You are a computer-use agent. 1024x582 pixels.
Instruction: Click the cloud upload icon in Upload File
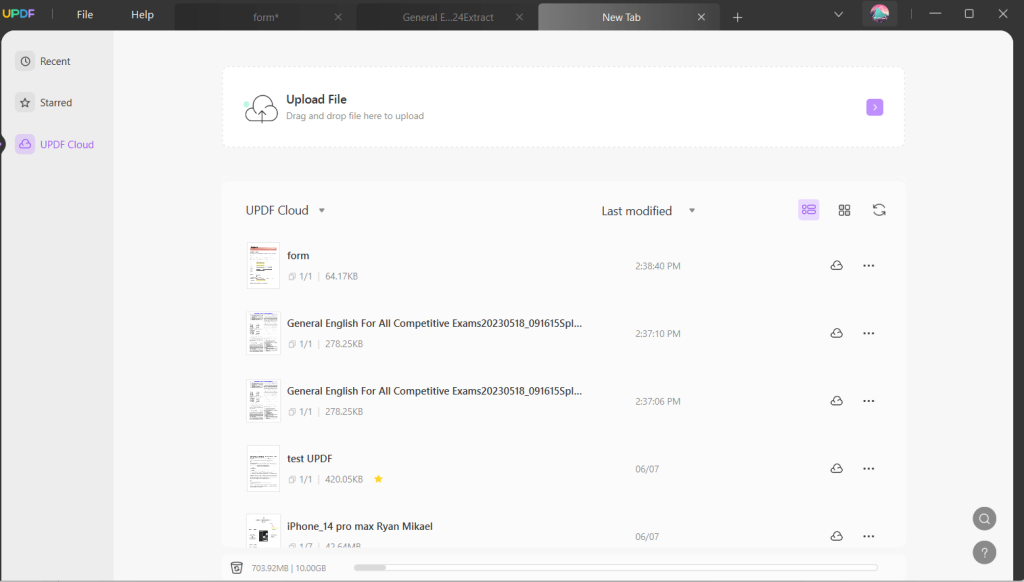pos(261,108)
